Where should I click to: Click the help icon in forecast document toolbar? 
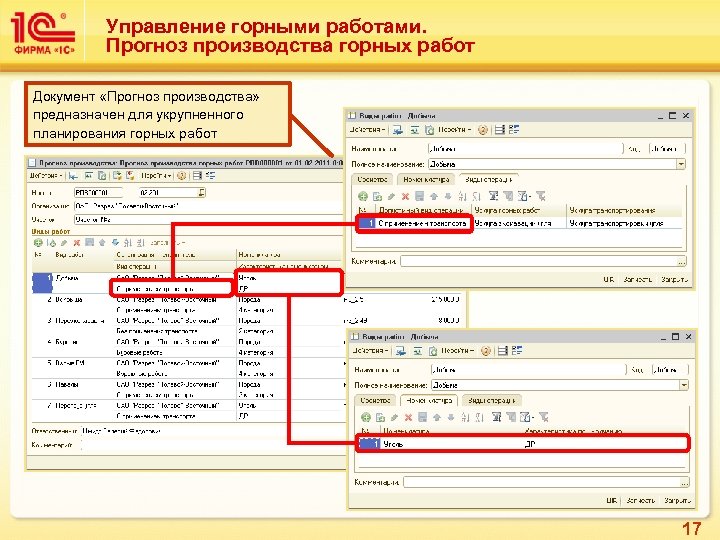(182, 176)
